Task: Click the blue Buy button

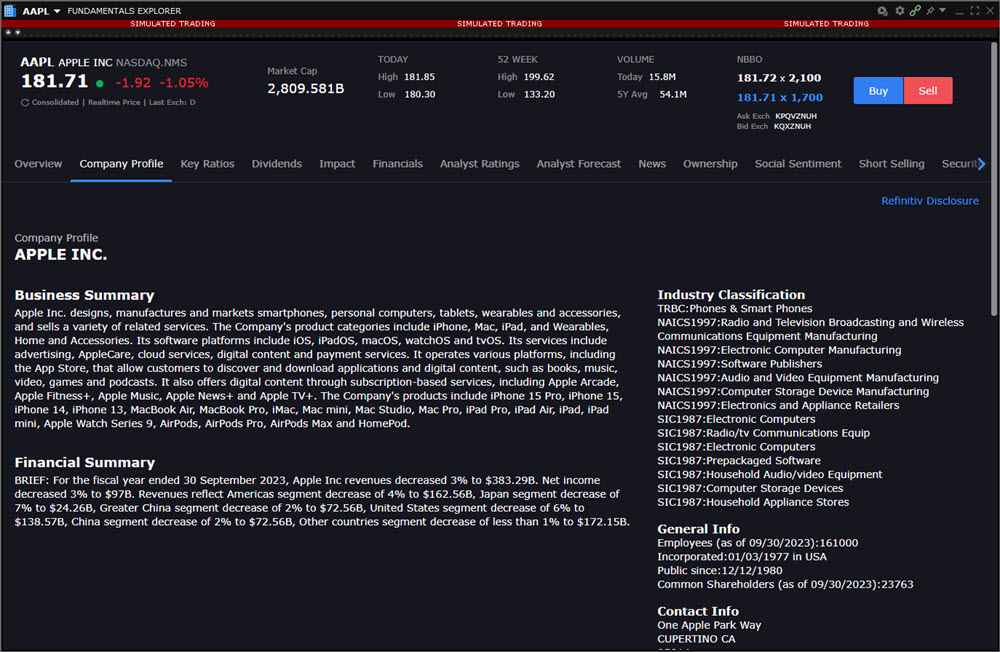Action: coord(878,91)
